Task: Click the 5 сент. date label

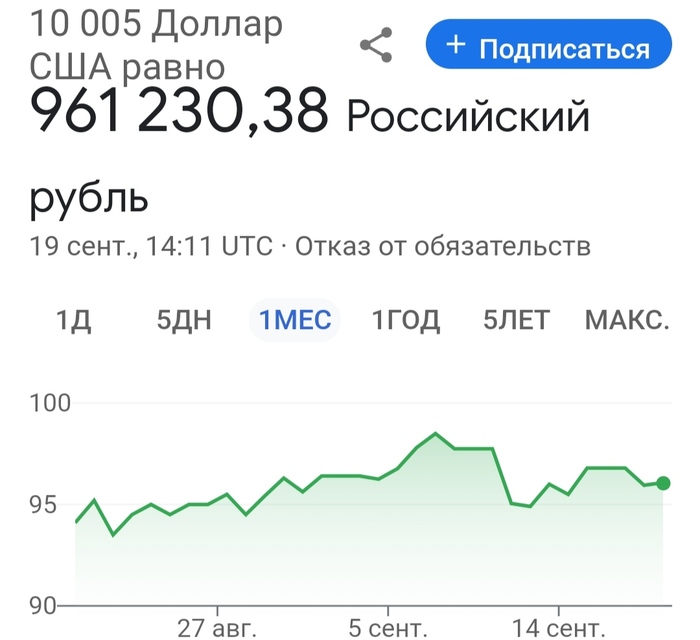Action: (387, 628)
